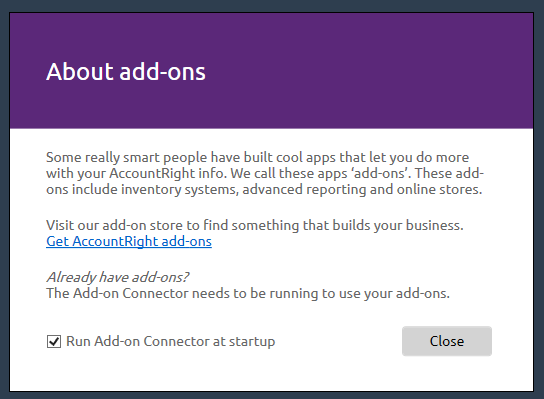Click 'The Add-on Connector needs to be running' text
Viewport: 544px width, 399px height.
pyautogui.click(x=248, y=294)
